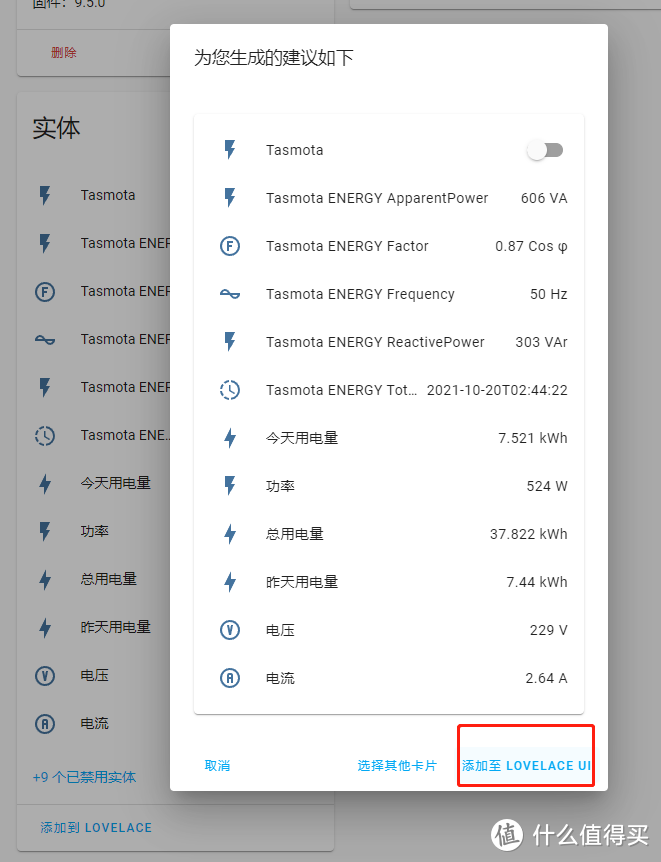Click the Tasmota ENERGY Factor label
The width and height of the screenshot is (661, 862).
(347, 246)
